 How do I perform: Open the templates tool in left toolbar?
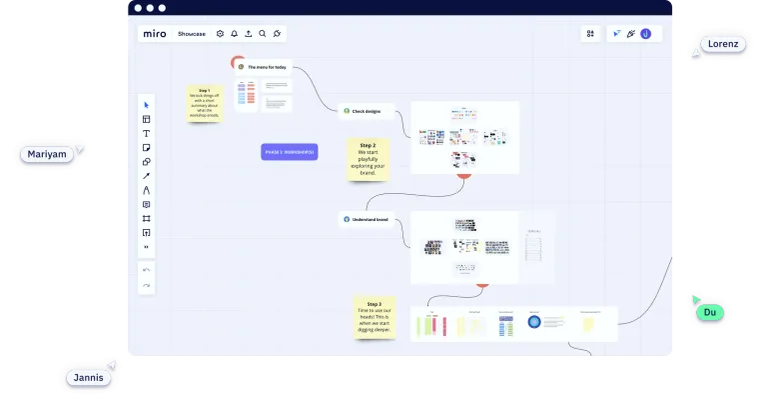(146, 119)
